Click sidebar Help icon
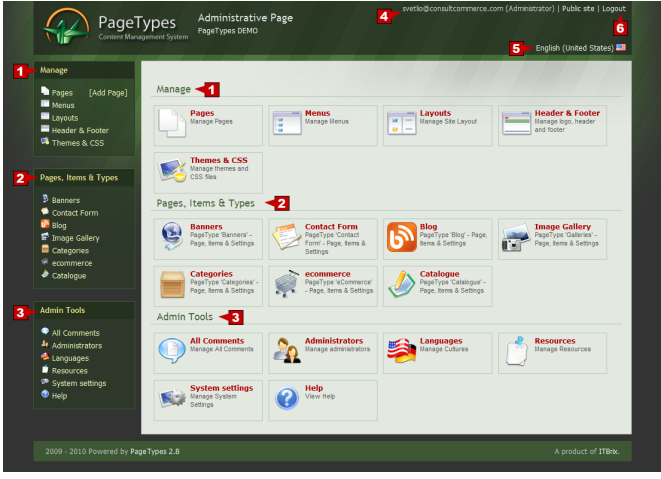 pyautogui.click(x=45, y=394)
